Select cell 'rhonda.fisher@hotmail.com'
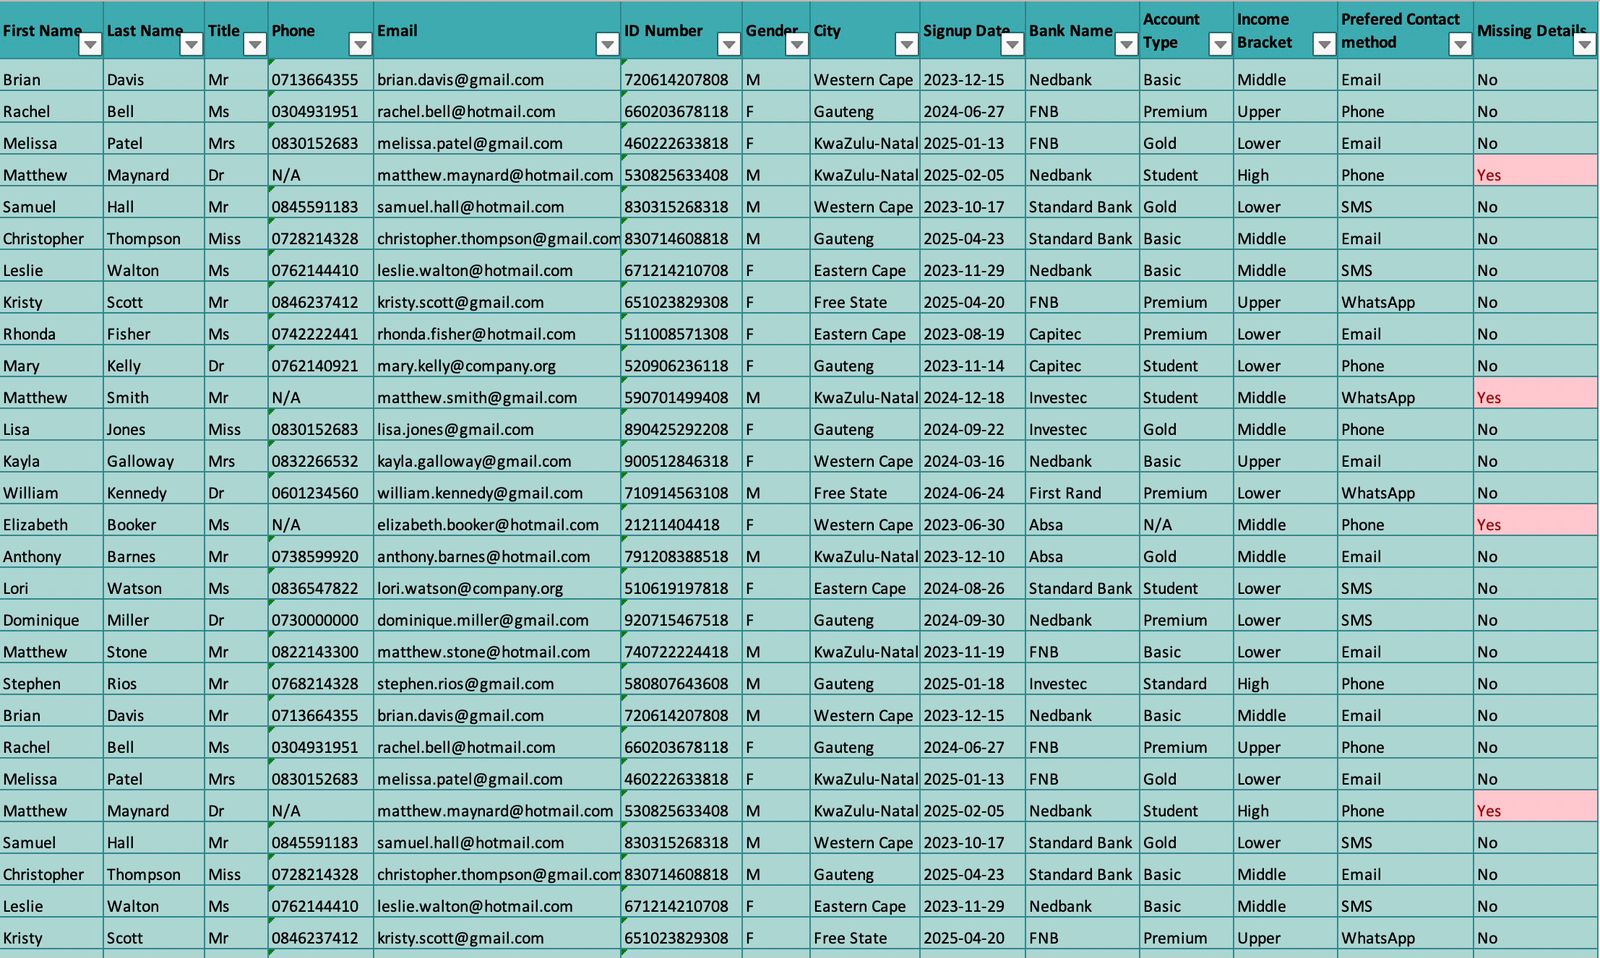The width and height of the screenshot is (1600, 958). tap(497, 334)
